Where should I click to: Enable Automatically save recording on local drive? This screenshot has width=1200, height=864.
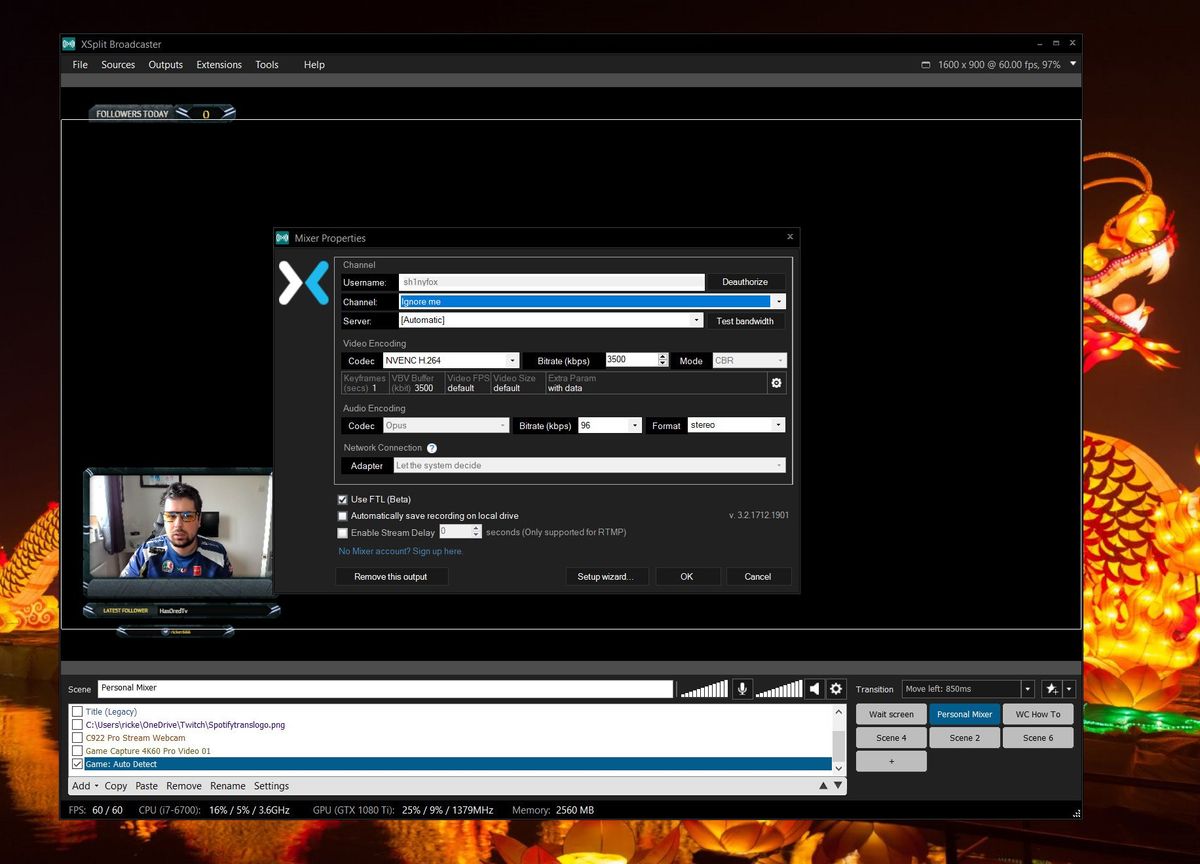pos(343,515)
